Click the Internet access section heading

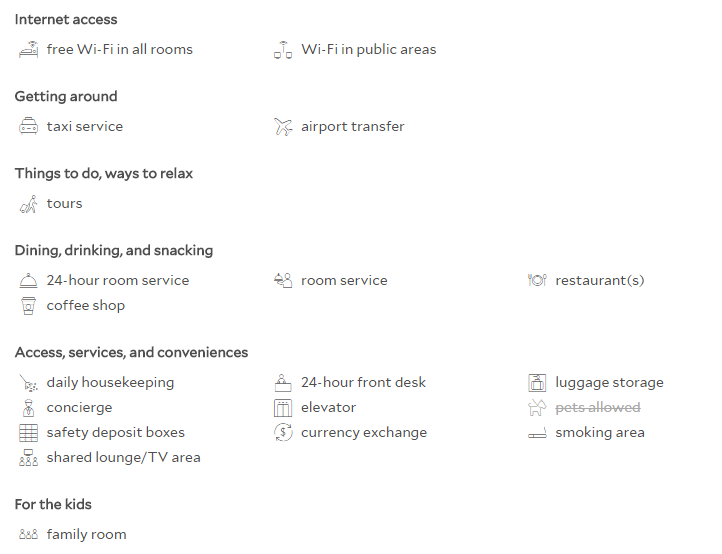coord(66,19)
